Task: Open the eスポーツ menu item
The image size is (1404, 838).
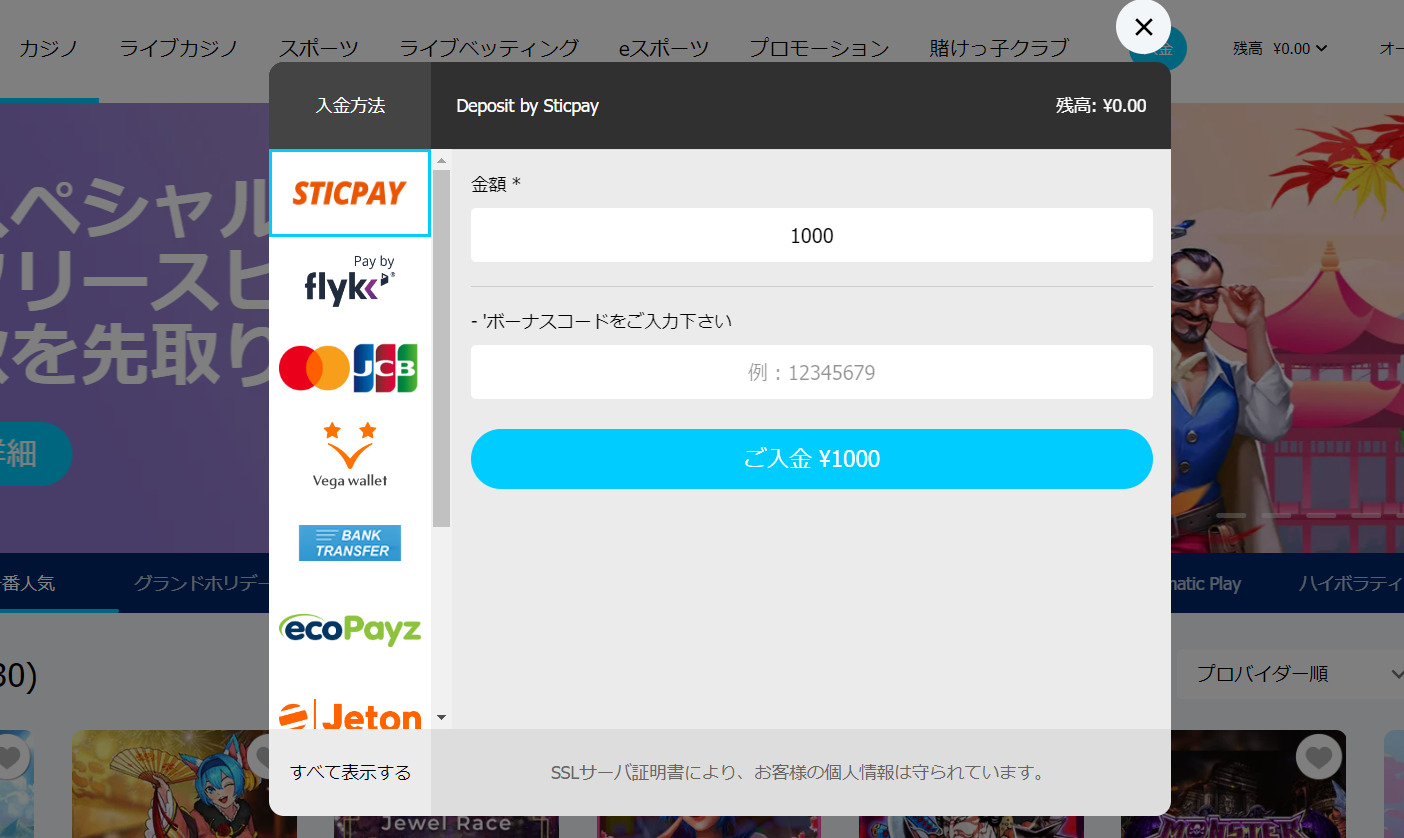Action: point(664,47)
